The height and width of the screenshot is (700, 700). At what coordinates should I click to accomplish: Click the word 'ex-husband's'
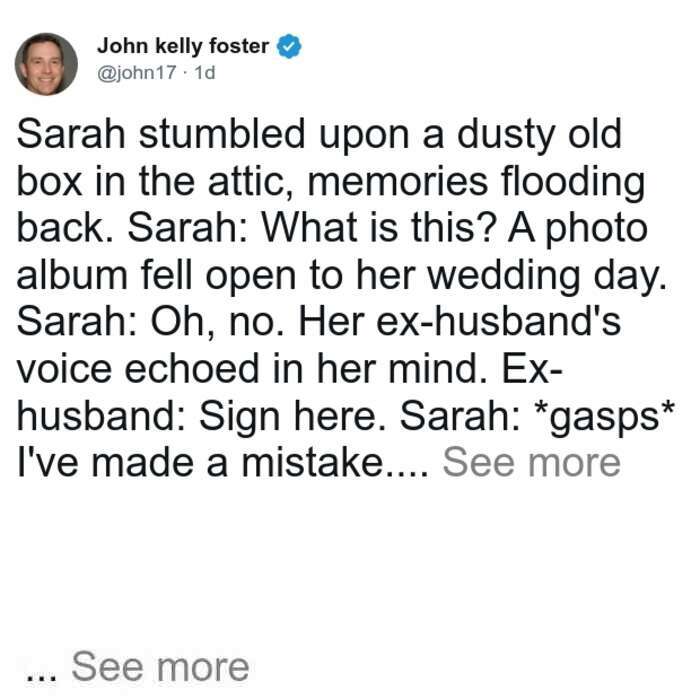[x=499, y=321]
